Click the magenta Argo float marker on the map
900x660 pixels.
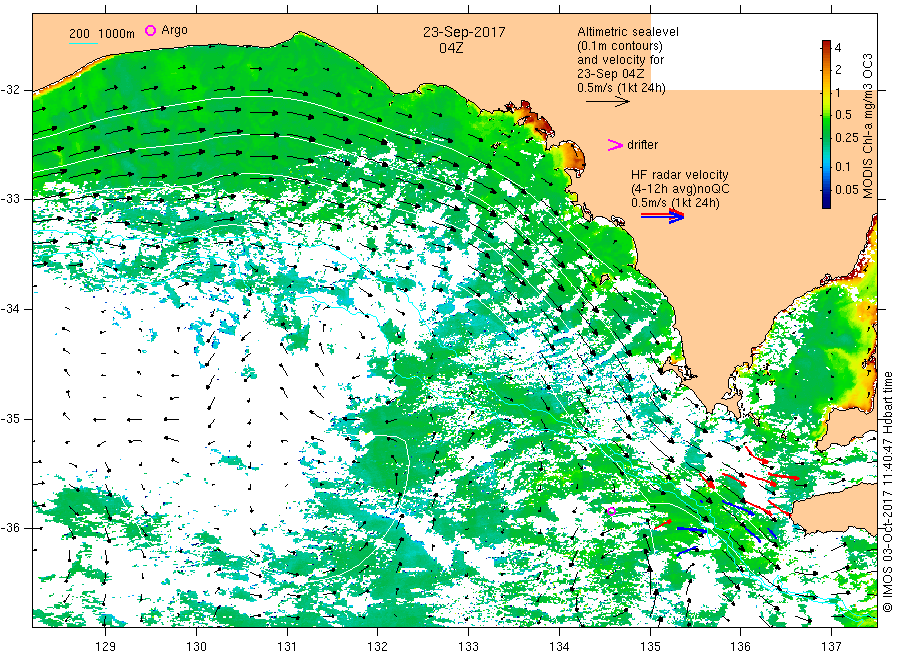[x=611, y=511]
